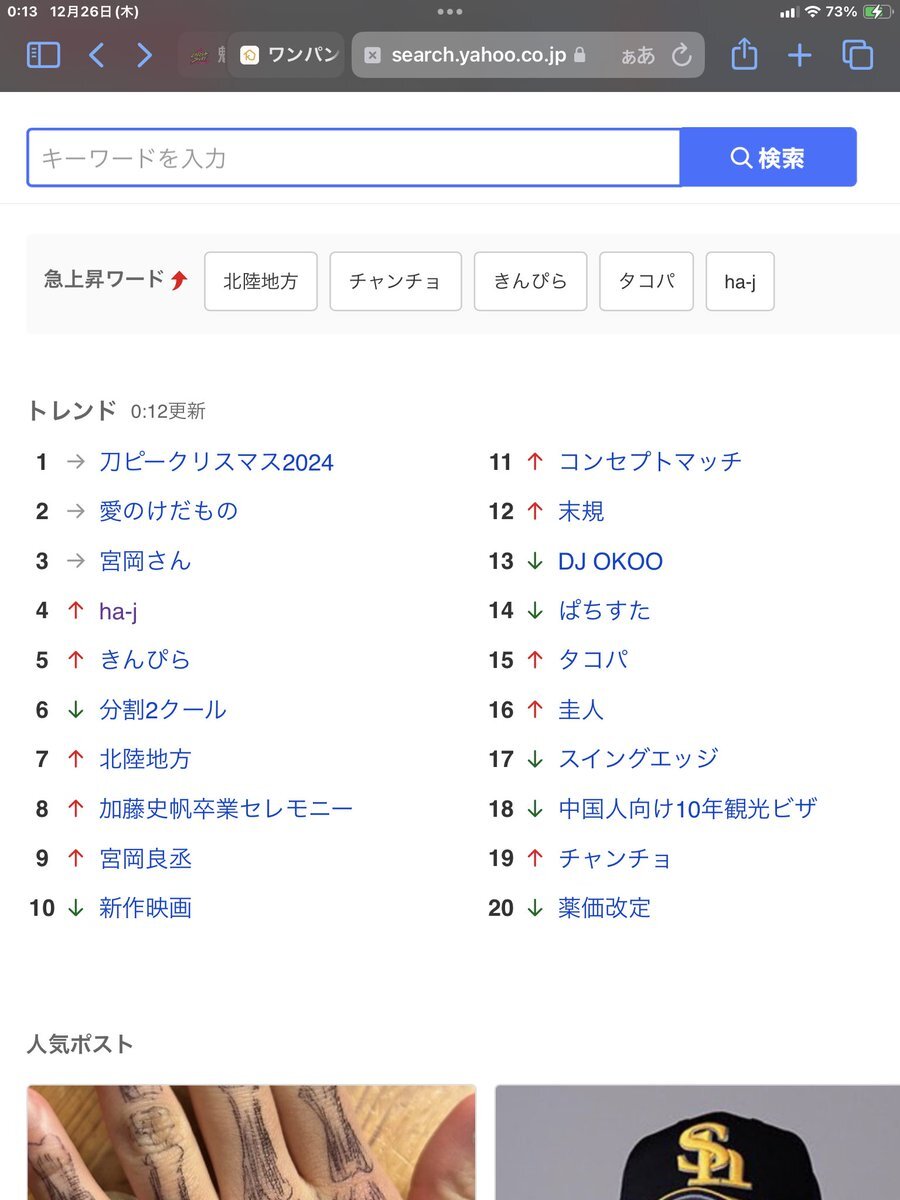Screen dimensions: 900x1200
Task: Open the baseball cap post thumbnail
Action: 698,1142
